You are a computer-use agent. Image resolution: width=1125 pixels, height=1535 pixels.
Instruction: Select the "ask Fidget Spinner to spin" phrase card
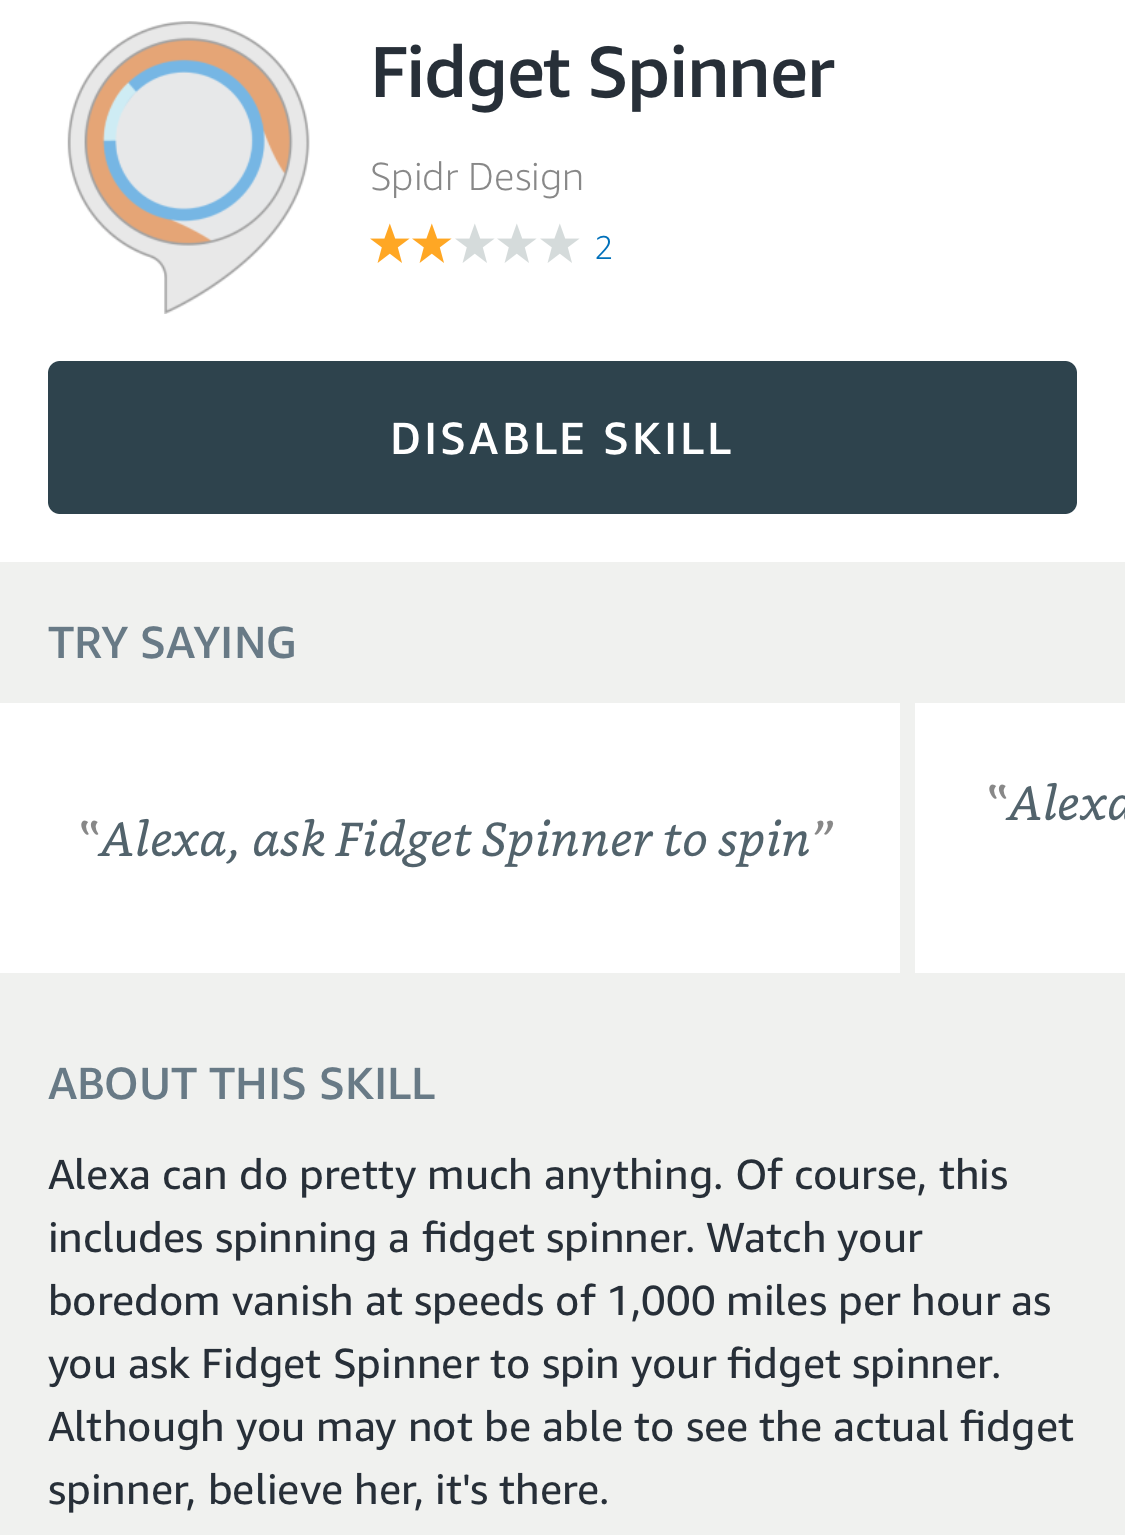(450, 838)
